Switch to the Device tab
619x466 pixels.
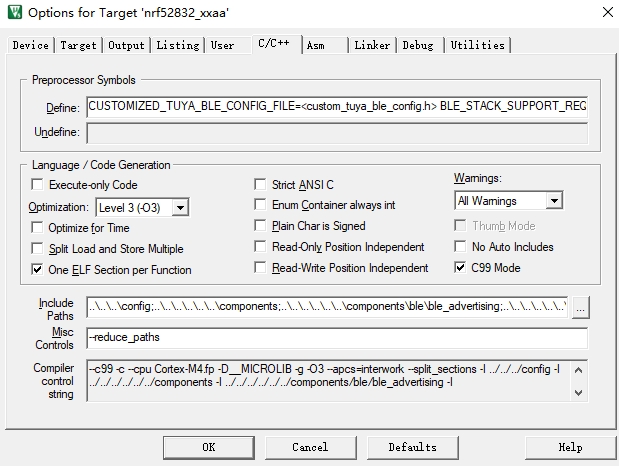30,45
